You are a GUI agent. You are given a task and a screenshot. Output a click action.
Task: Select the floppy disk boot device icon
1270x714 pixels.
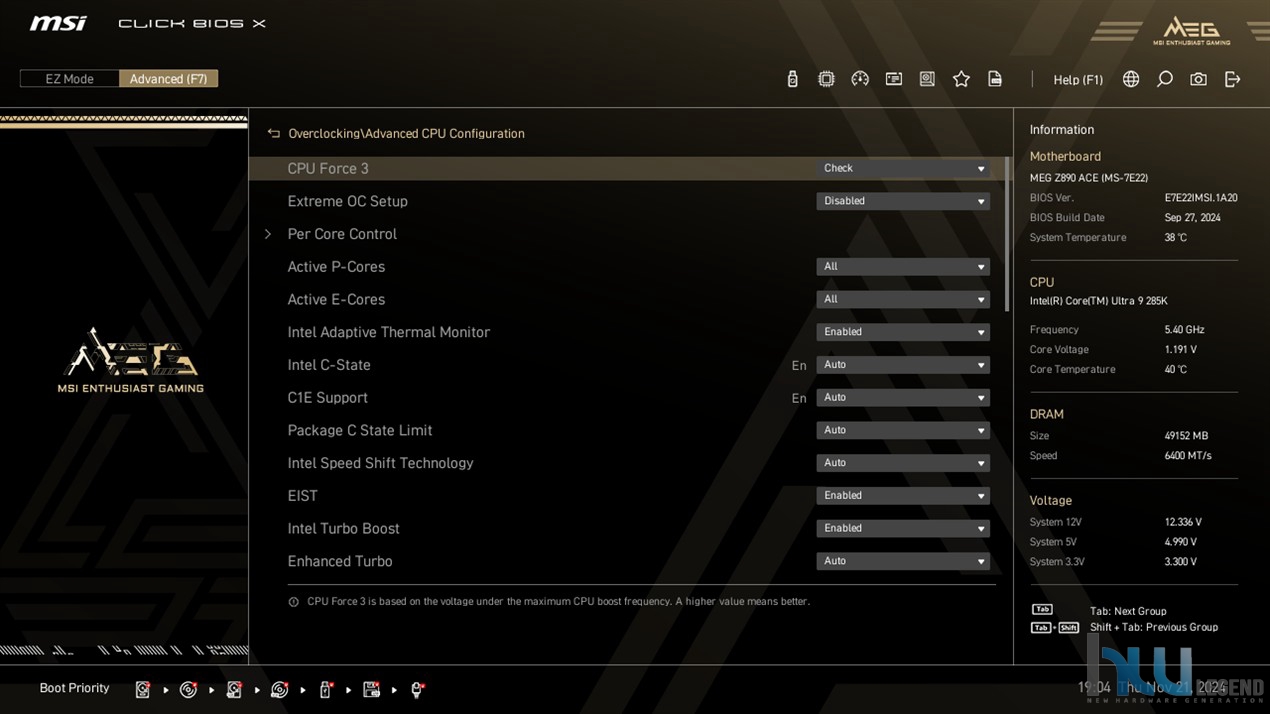coord(371,689)
